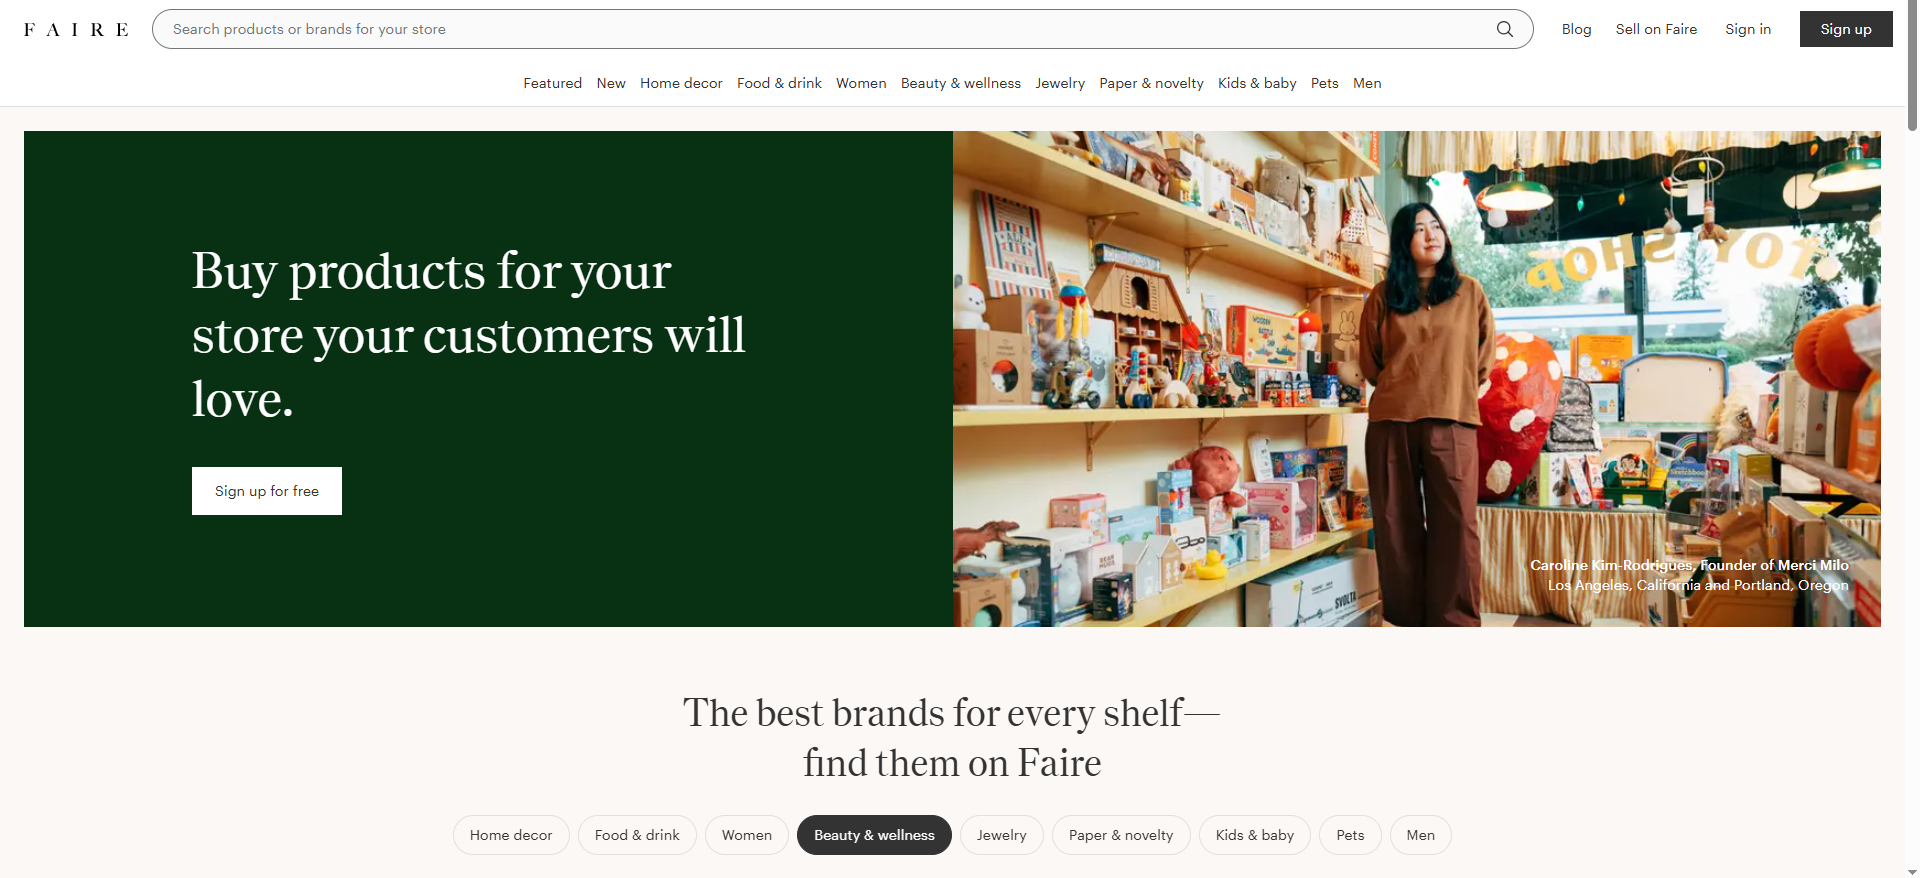Viewport: 1920px width, 878px height.
Task: Open Pets in top navigation
Action: (x=1324, y=83)
